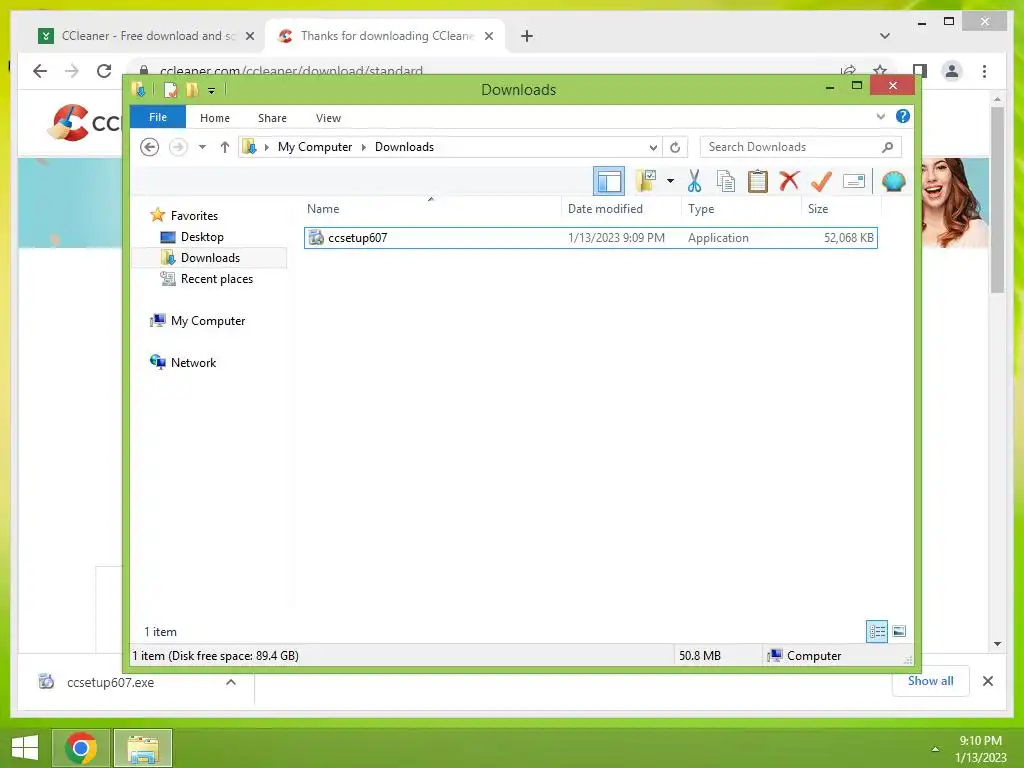Click the ccsetup607 application file icon
The width and height of the screenshot is (1024, 768).
316,238
